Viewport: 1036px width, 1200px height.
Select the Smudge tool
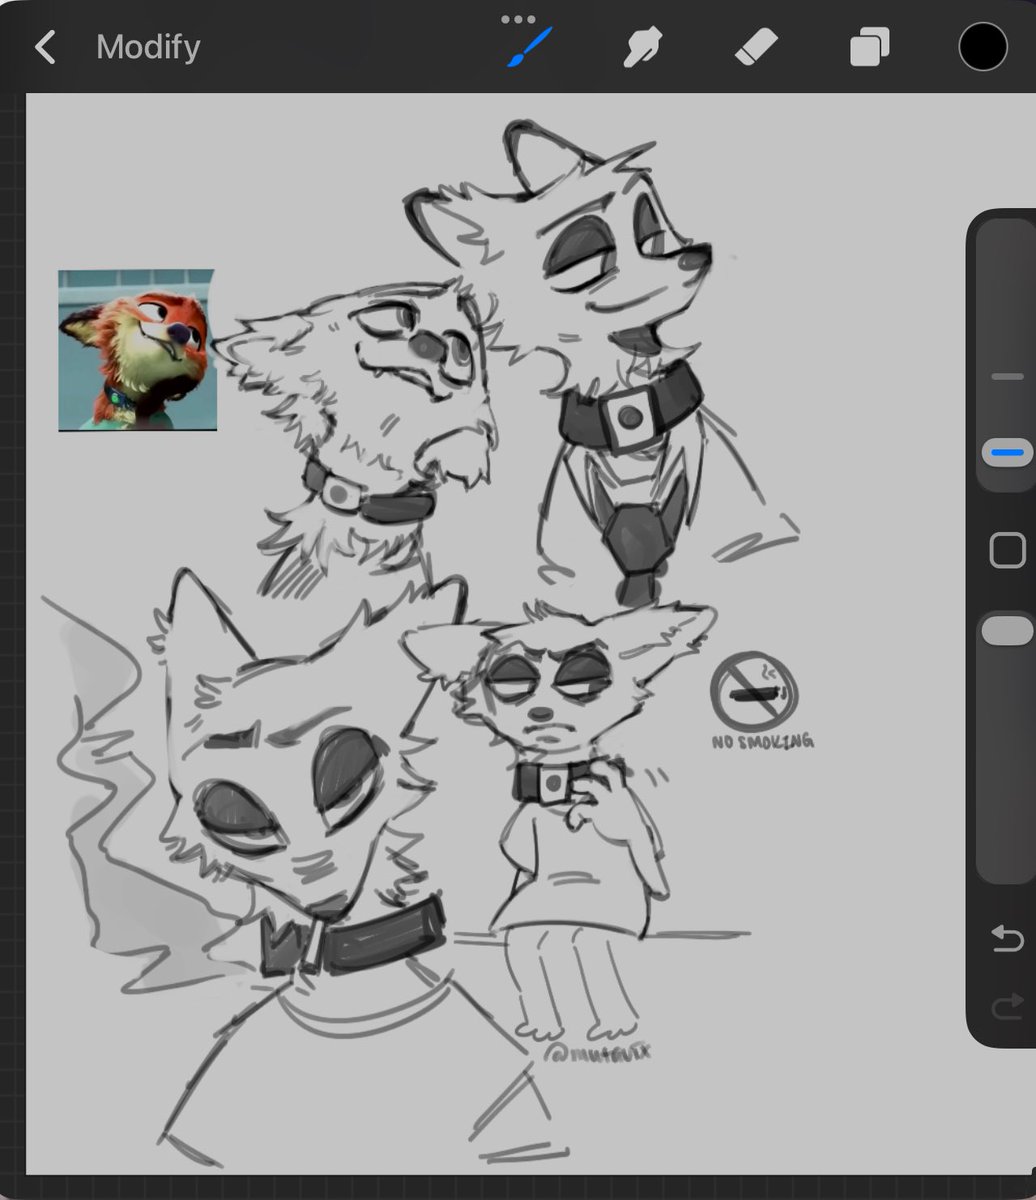click(x=643, y=47)
